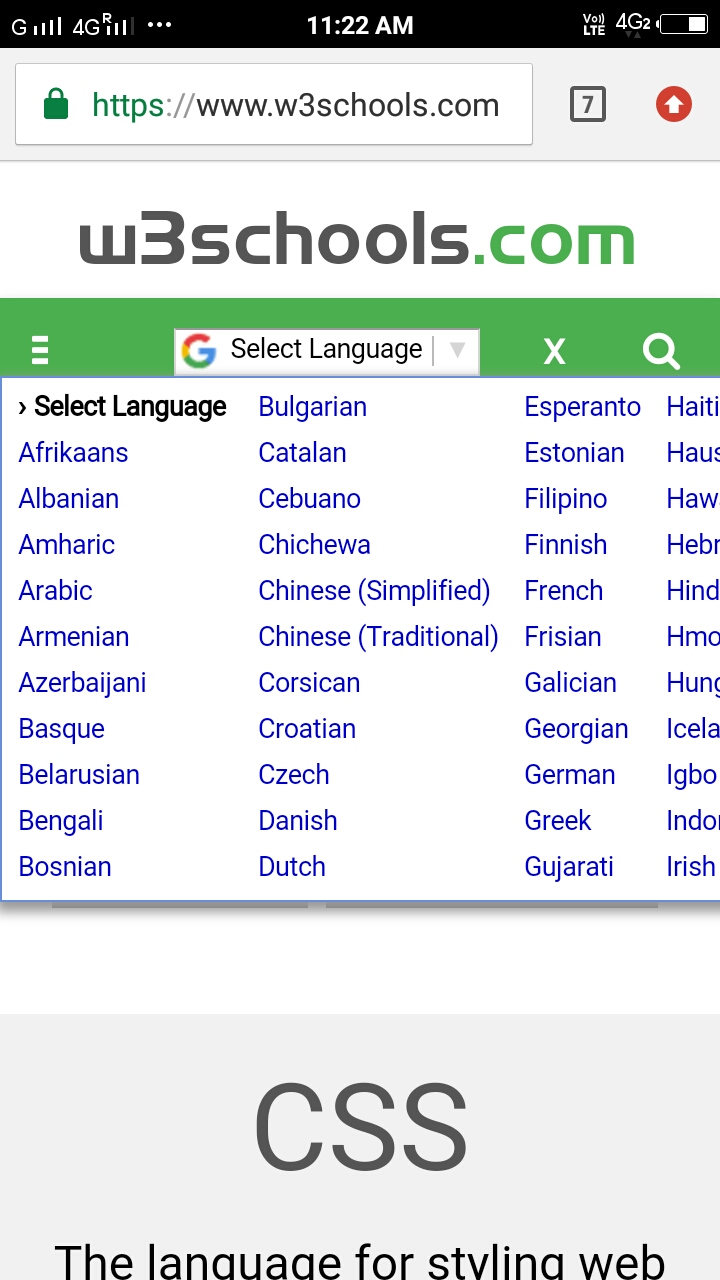Tap the green padlock security icon
The height and width of the screenshot is (1280, 720).
point(56,104)
